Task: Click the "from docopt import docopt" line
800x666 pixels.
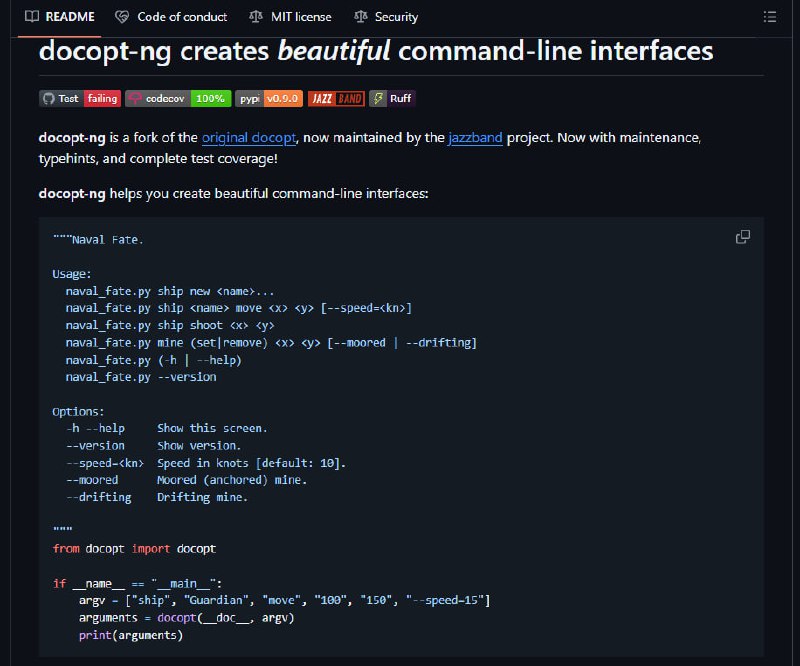Action: pyautogui.click(x=134, y=549)
